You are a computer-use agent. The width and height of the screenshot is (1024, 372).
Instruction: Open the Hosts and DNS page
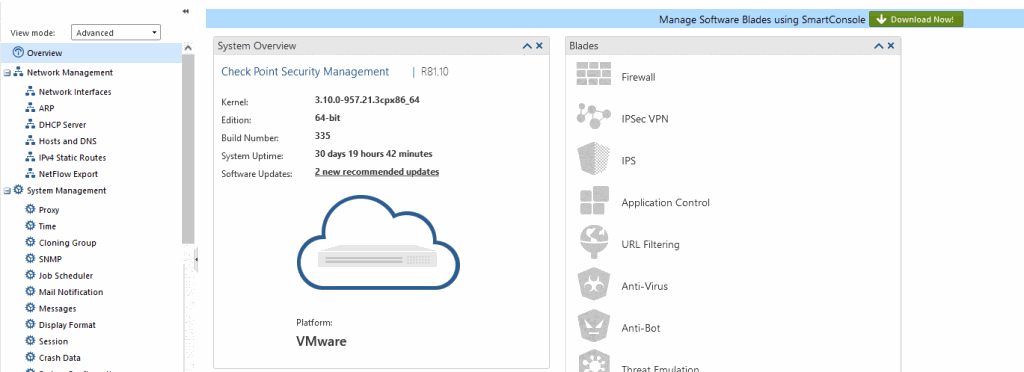(68, 141)
